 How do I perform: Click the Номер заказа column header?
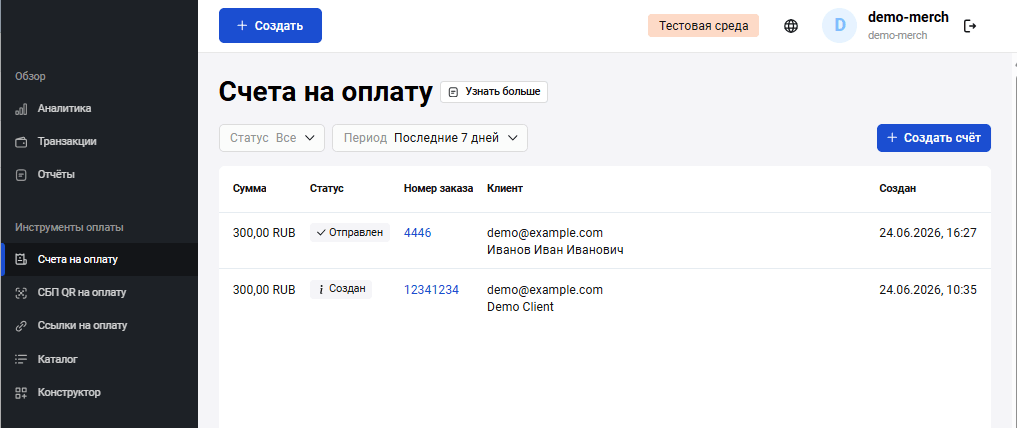pyautogui.click(x=438, y=189)
